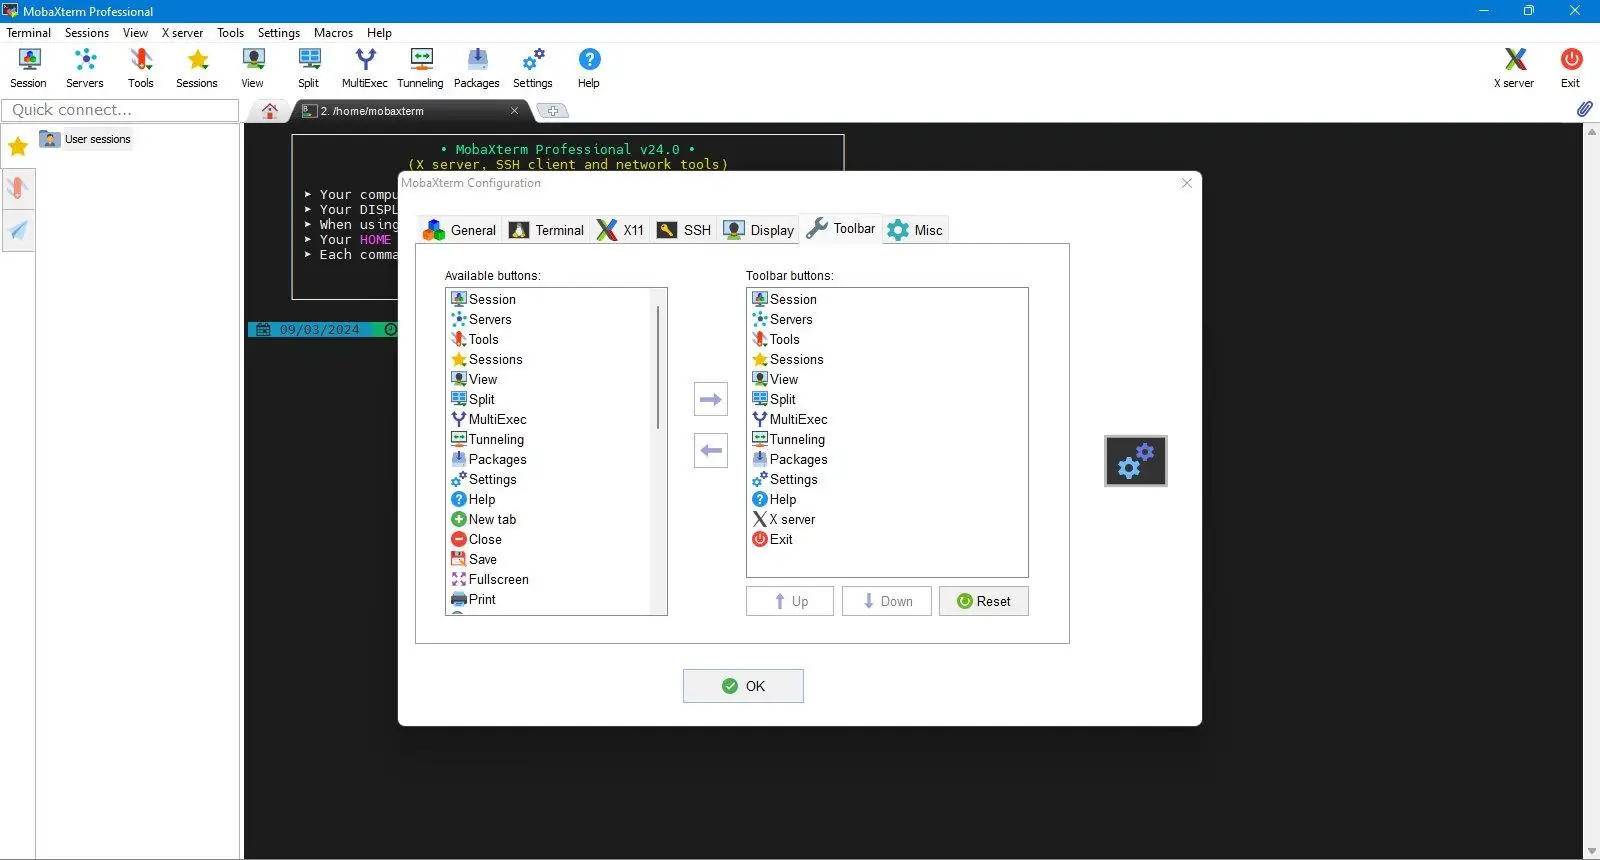
Task: Click the Up button below the toolbar list
Action: point(790,601)
